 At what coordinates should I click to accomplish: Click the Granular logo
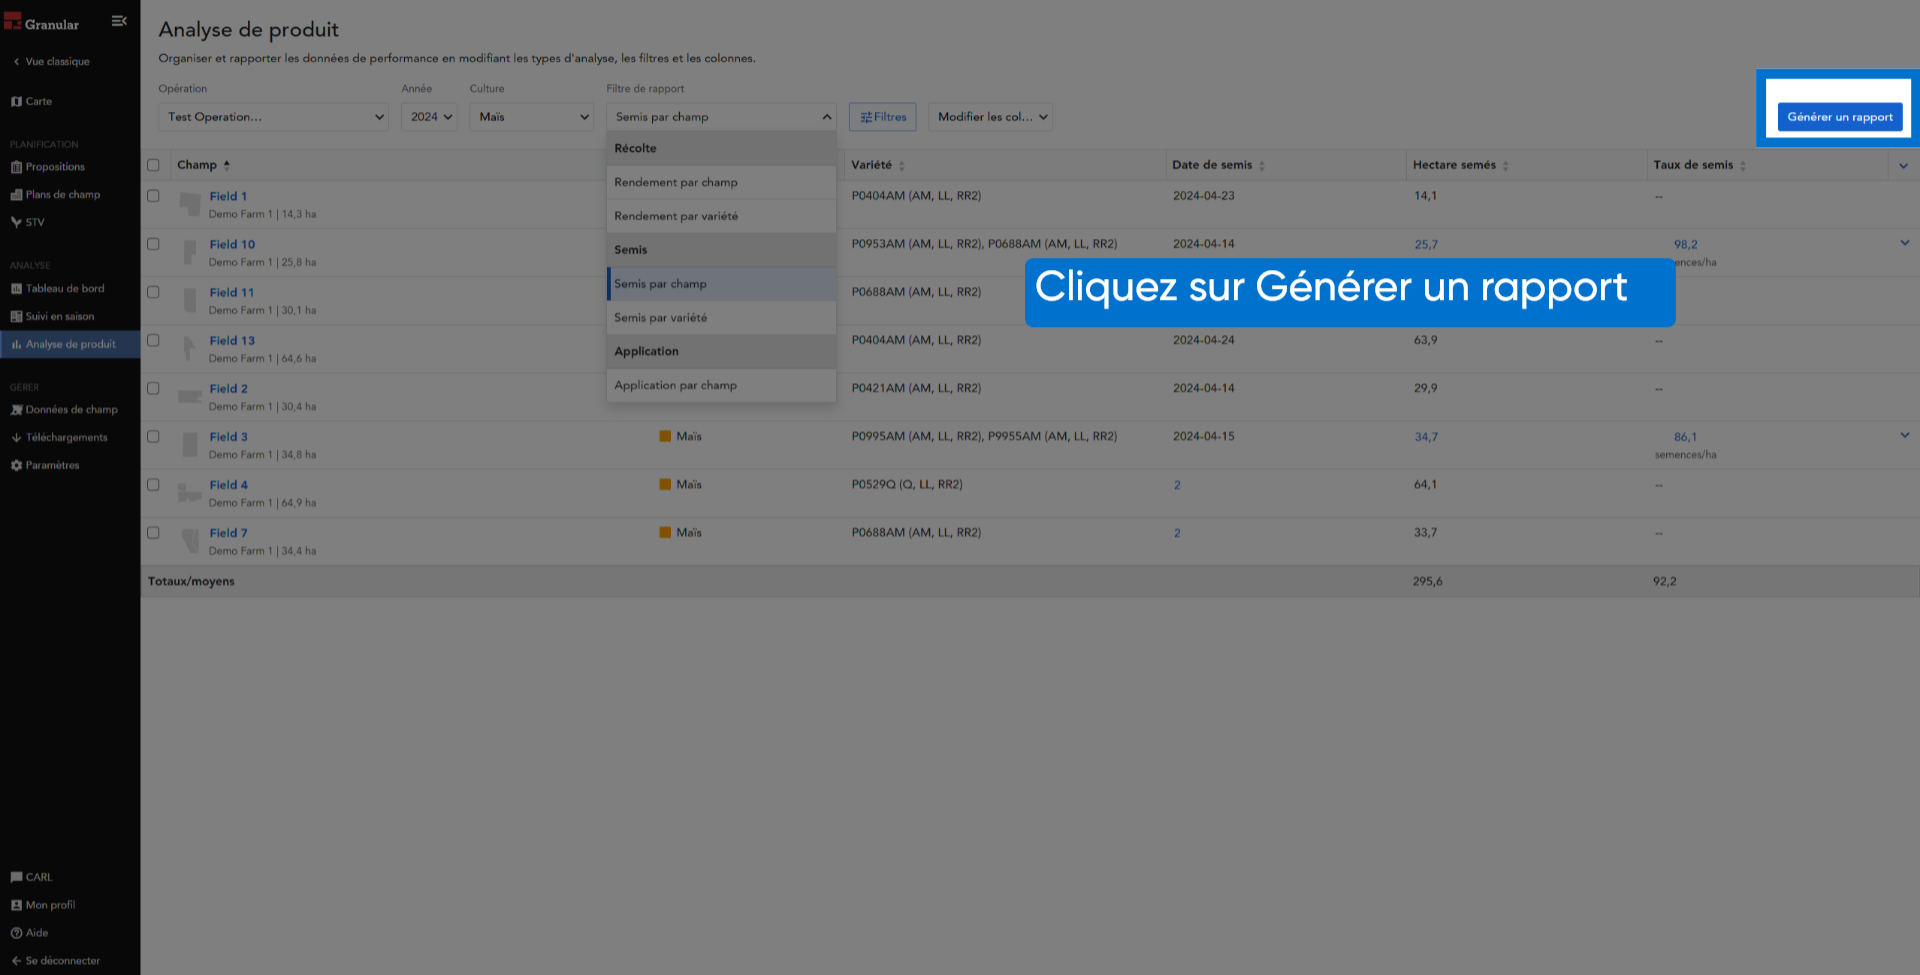tap(42, 23)
